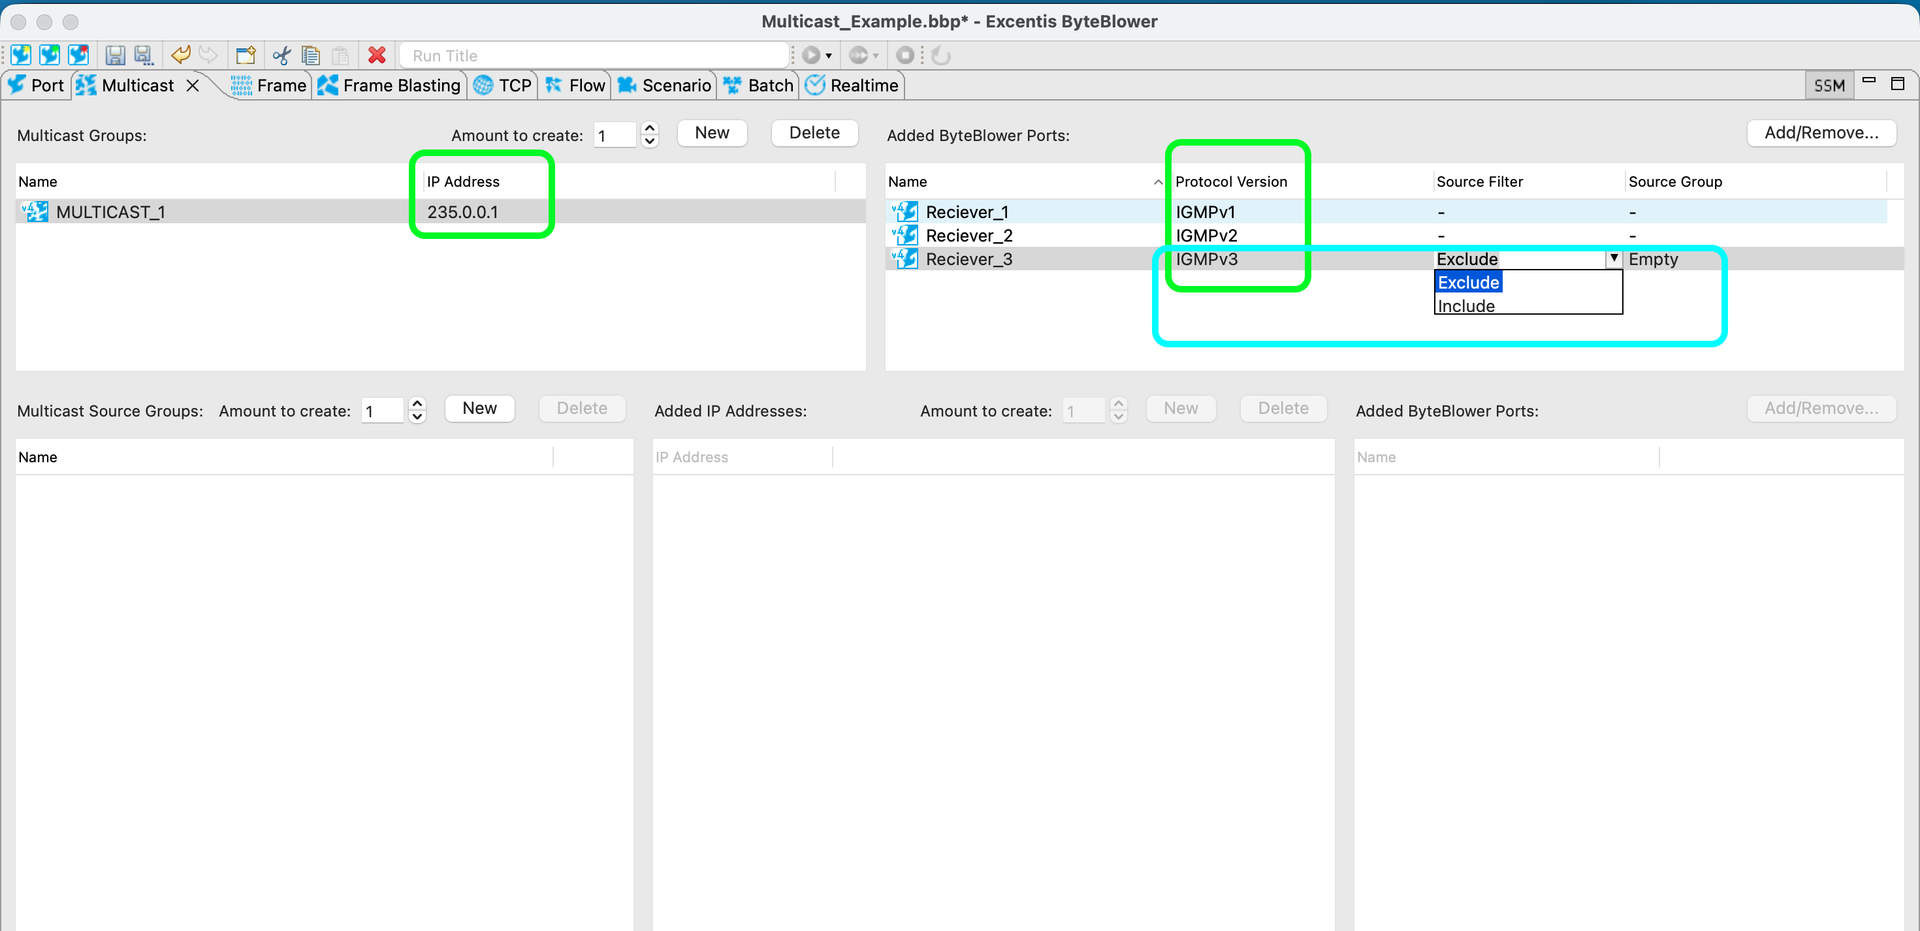Click the Copy icon in toolbar

tap(311, 55)
